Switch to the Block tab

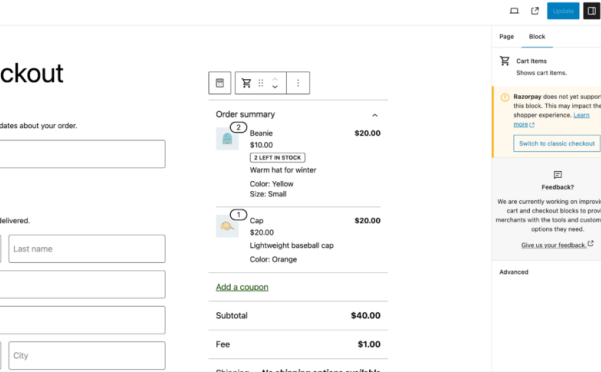[x=537, y=36]
